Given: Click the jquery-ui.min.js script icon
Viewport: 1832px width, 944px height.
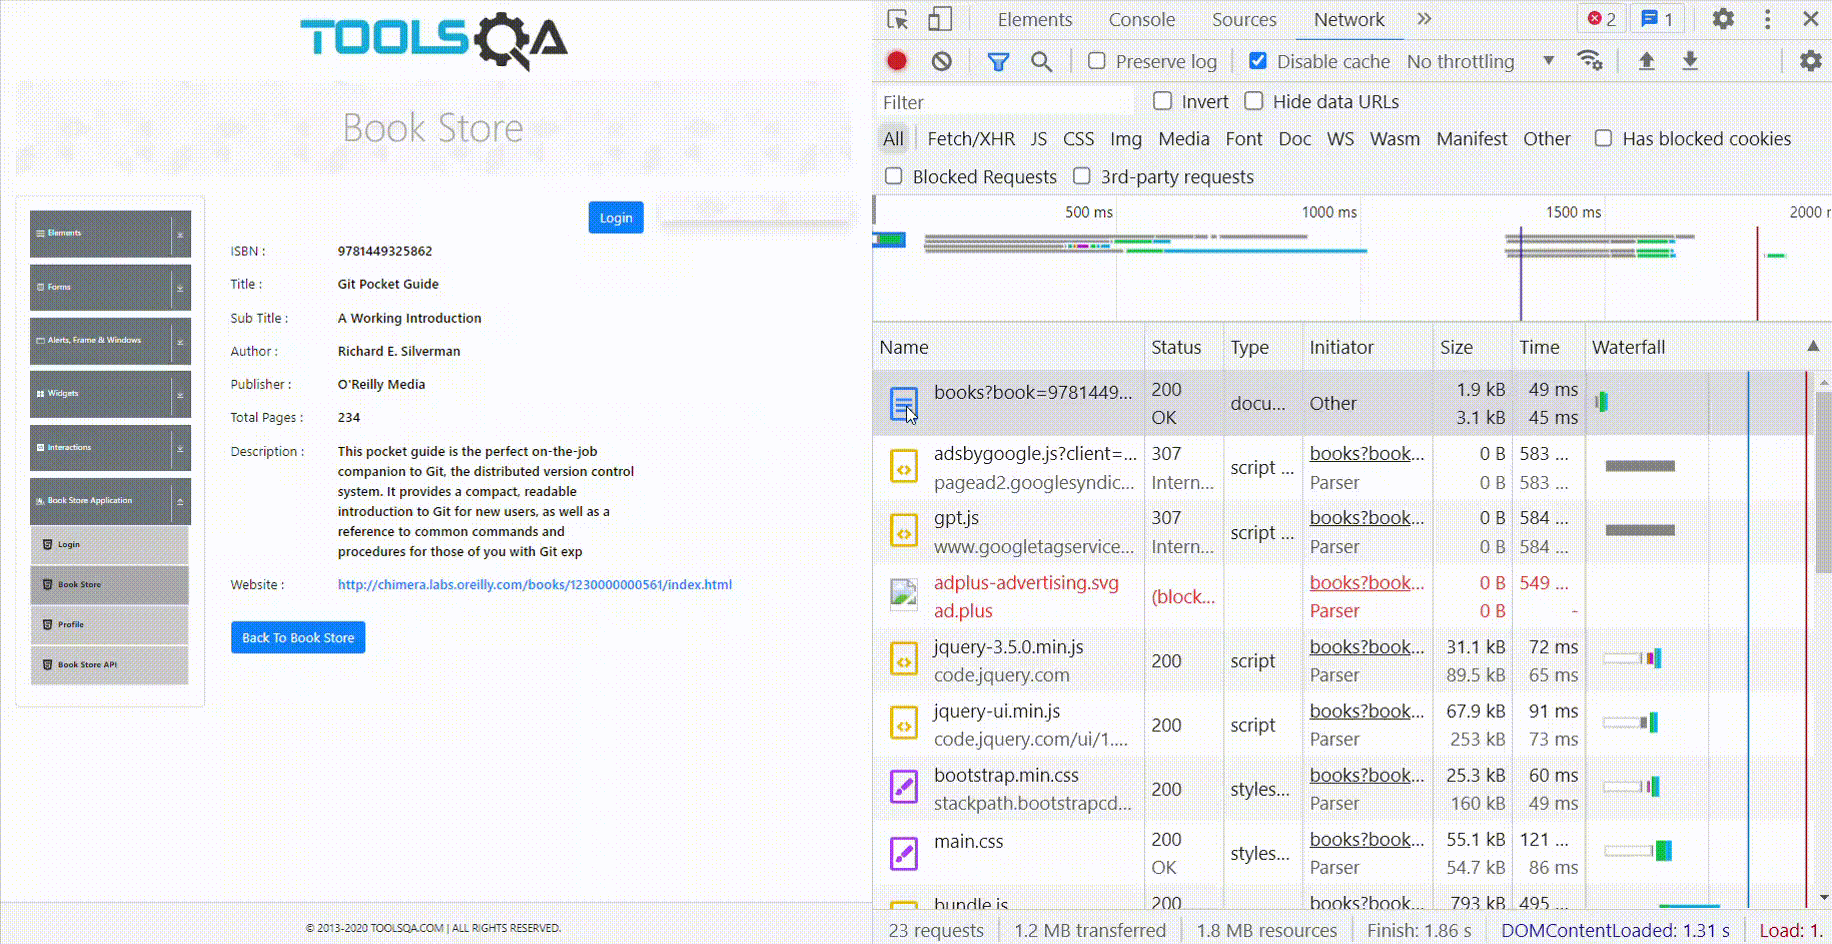Looking at the screenshot, I should pyautogui.click(x=904, y=724).
